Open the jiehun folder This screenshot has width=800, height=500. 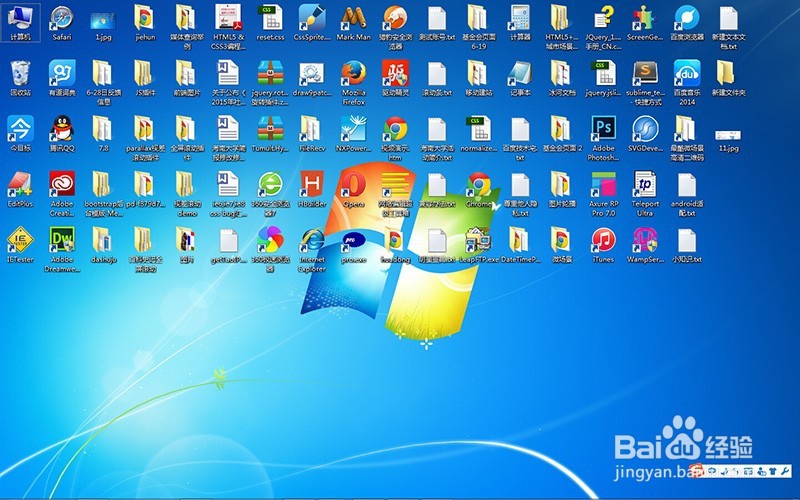145,23
